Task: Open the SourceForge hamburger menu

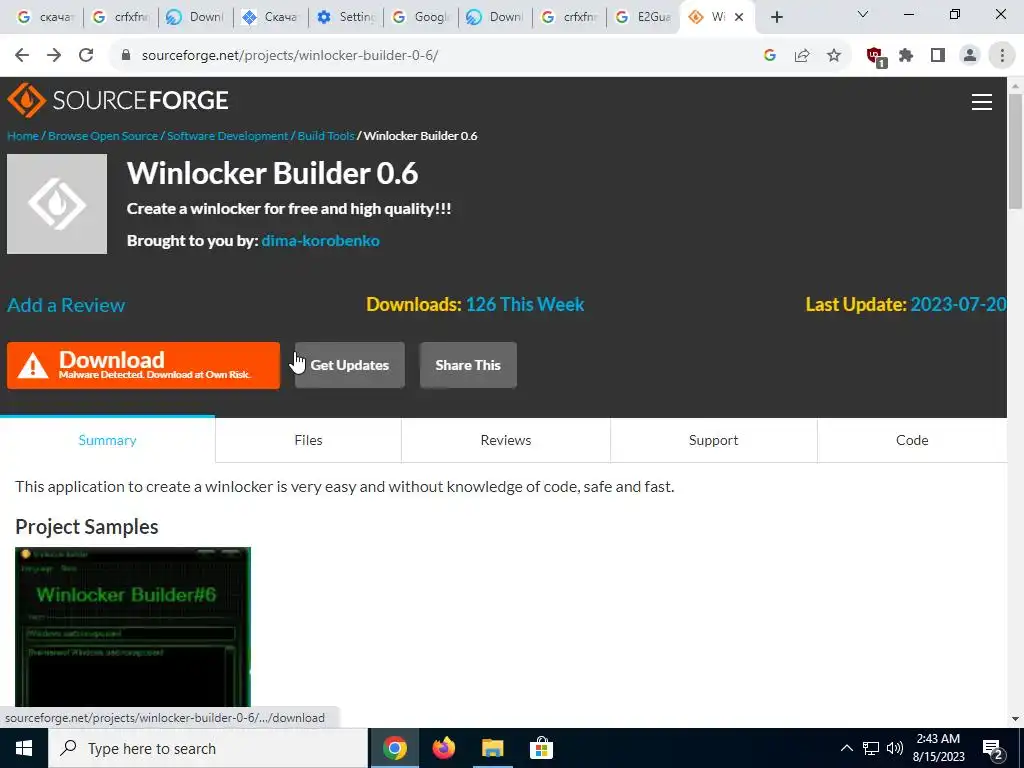Action: coord(982,102)
